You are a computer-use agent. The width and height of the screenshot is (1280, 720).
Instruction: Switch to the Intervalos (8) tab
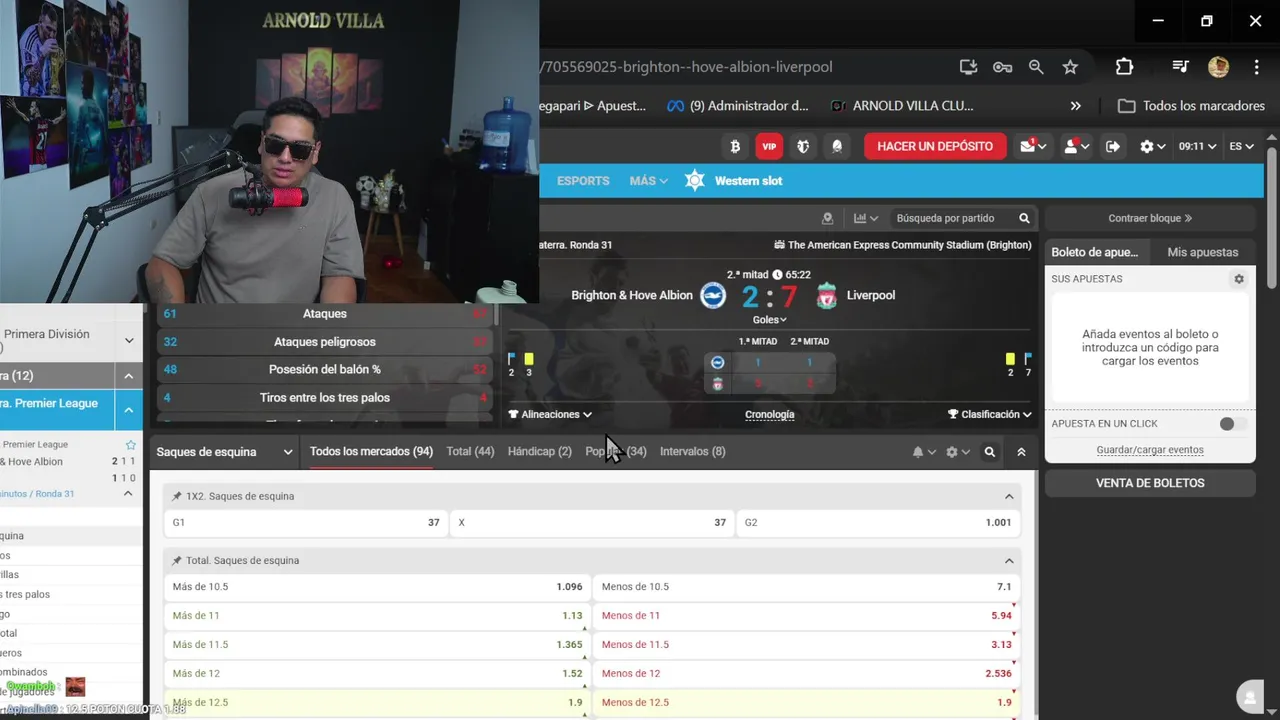click(x=693, y=452)
